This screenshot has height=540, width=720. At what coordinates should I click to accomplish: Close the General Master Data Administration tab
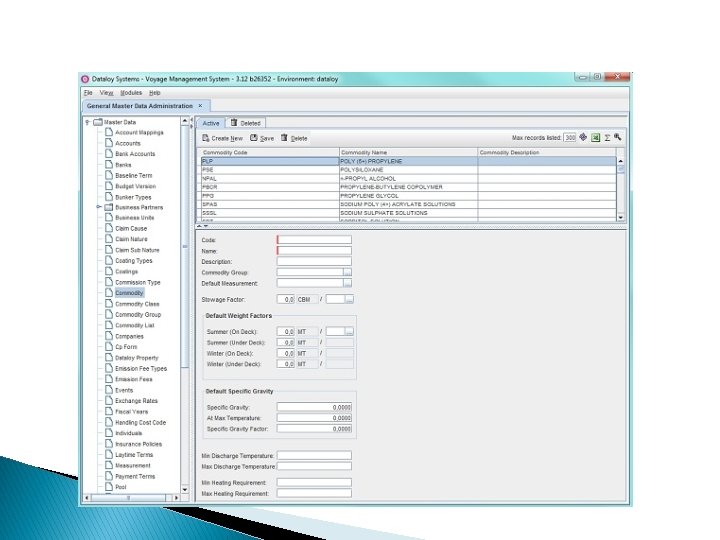click(x=200, y=106)
